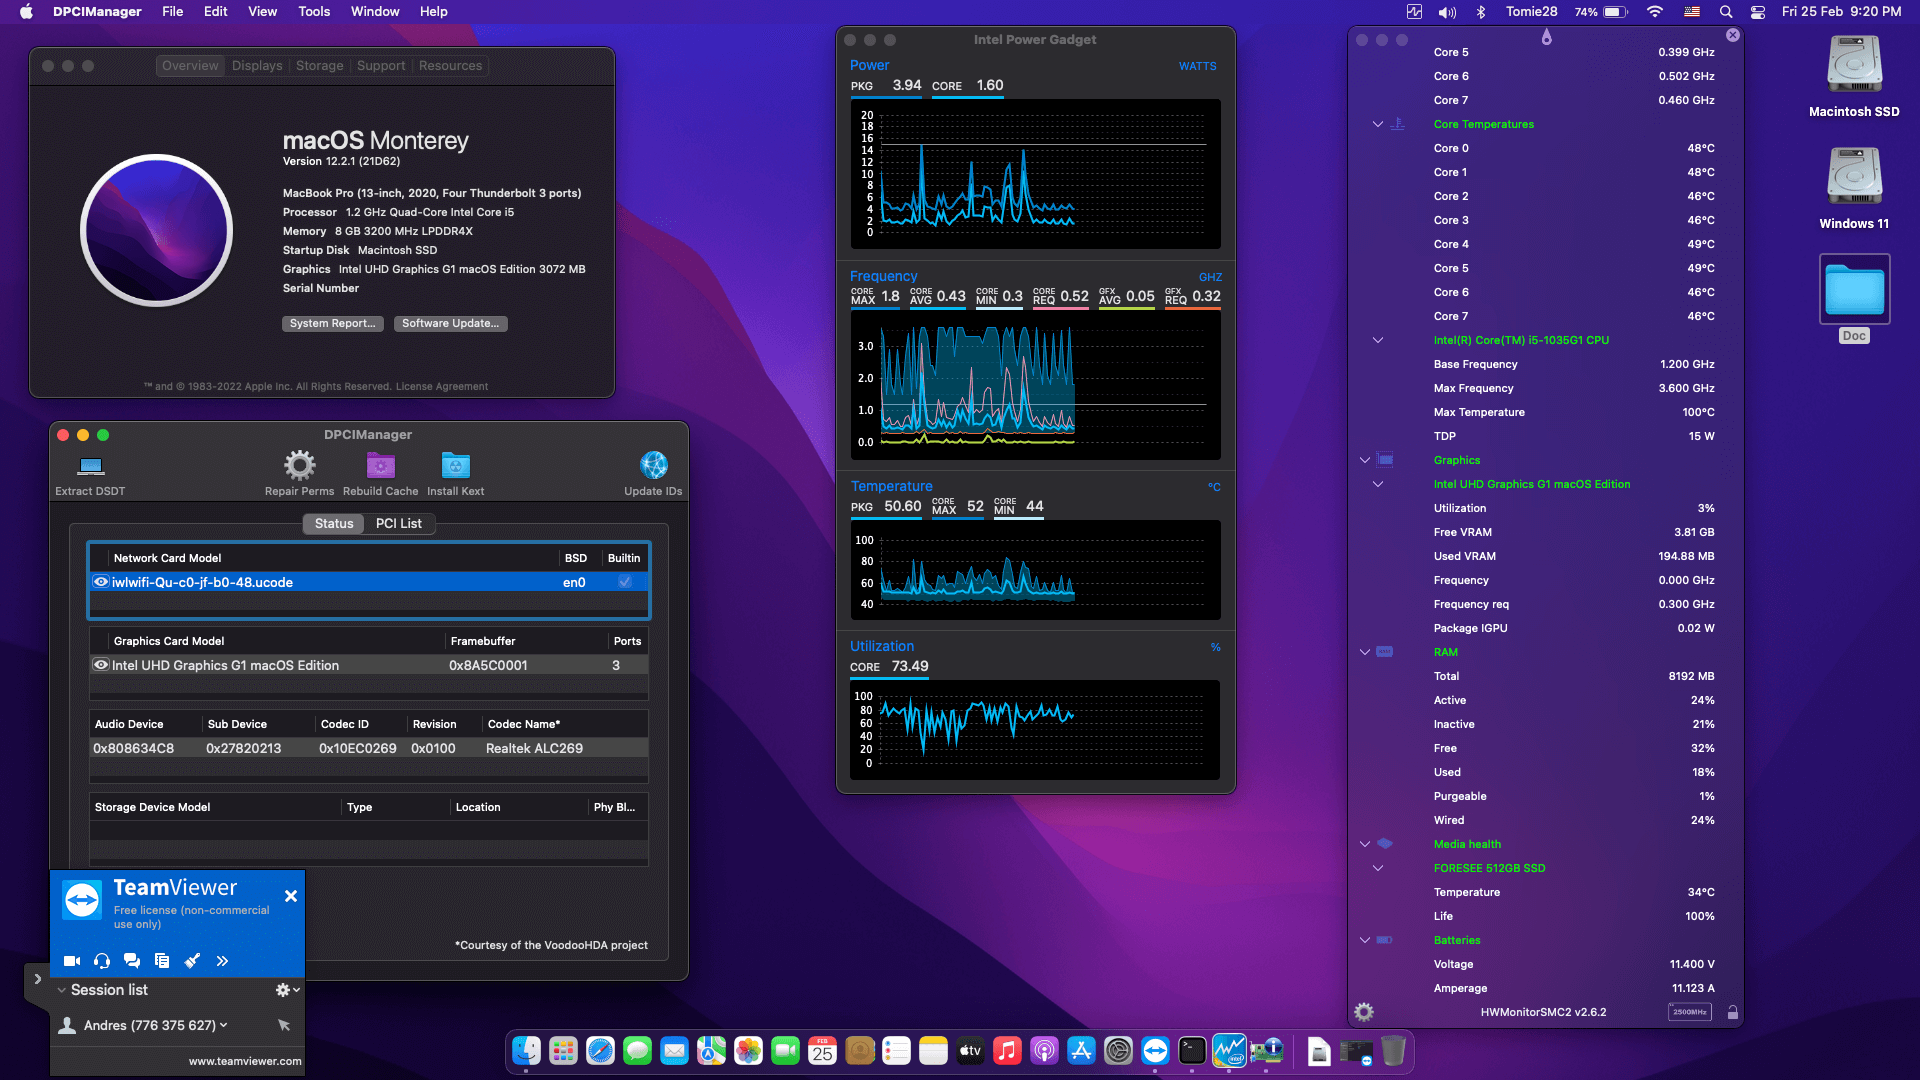Image resolution: width=1920 pixels, height=1080 pixels.
Task: Collapse Intel Core i5-1035G1 CPU section
Action: point(1378,340)
